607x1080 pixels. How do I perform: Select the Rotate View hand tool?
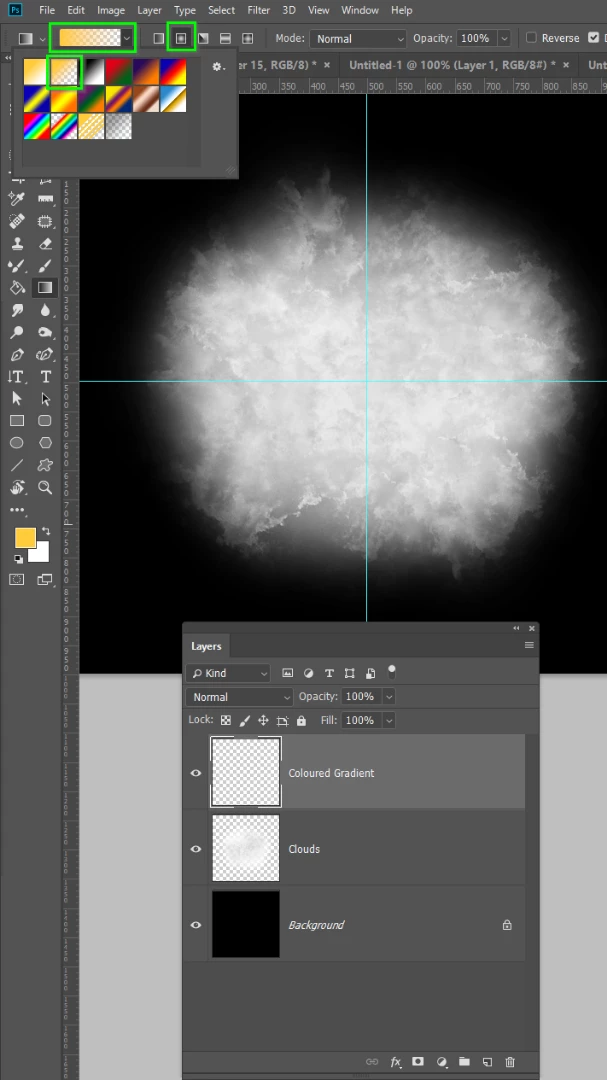17,488
